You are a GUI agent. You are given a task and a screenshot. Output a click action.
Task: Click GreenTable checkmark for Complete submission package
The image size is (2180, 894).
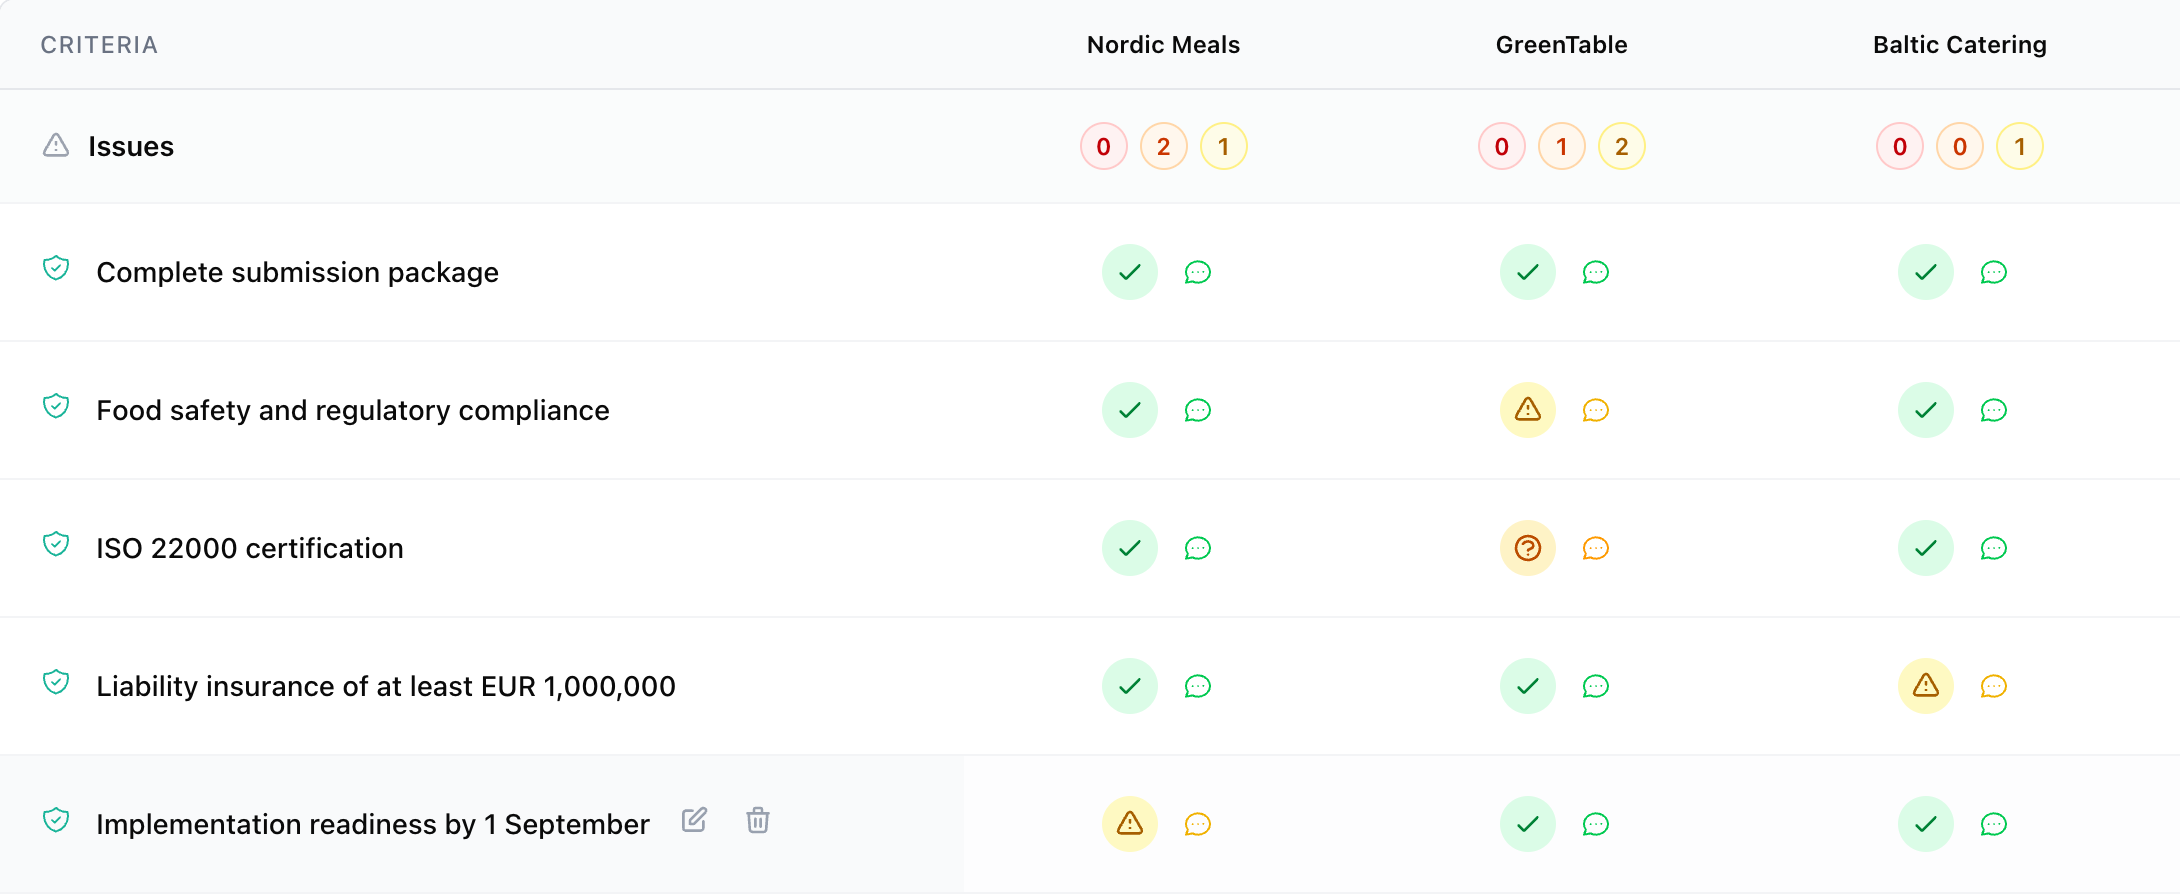click(1528, 272)
